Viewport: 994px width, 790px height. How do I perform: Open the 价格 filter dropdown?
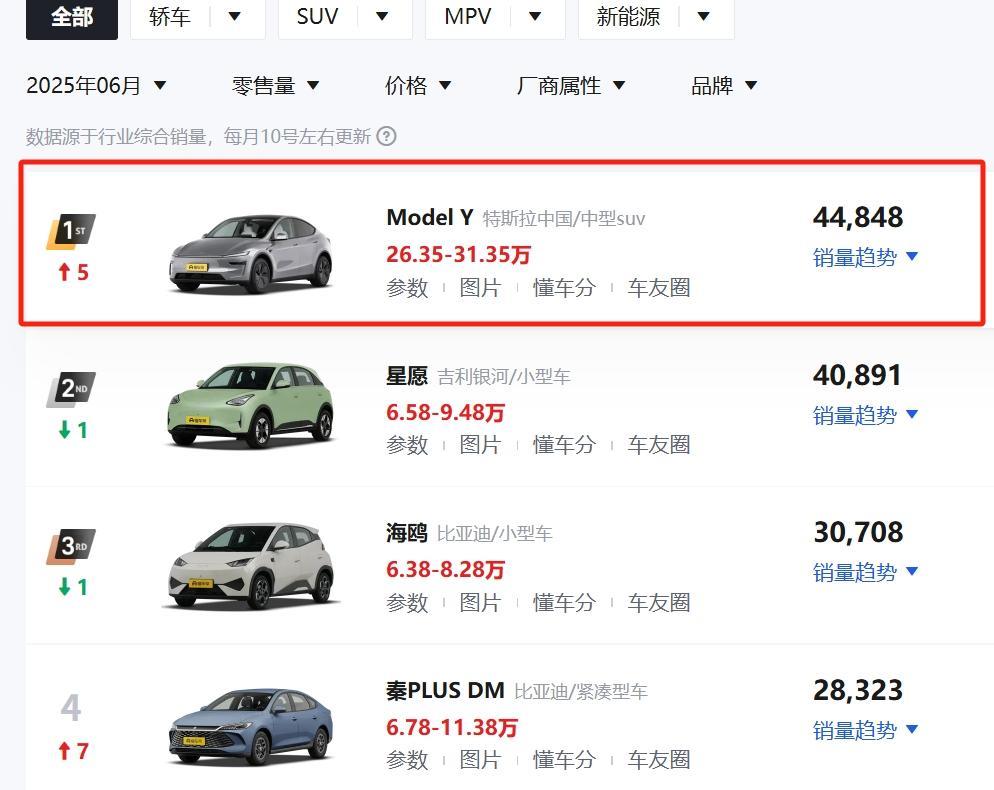click(x=418, y=85)
